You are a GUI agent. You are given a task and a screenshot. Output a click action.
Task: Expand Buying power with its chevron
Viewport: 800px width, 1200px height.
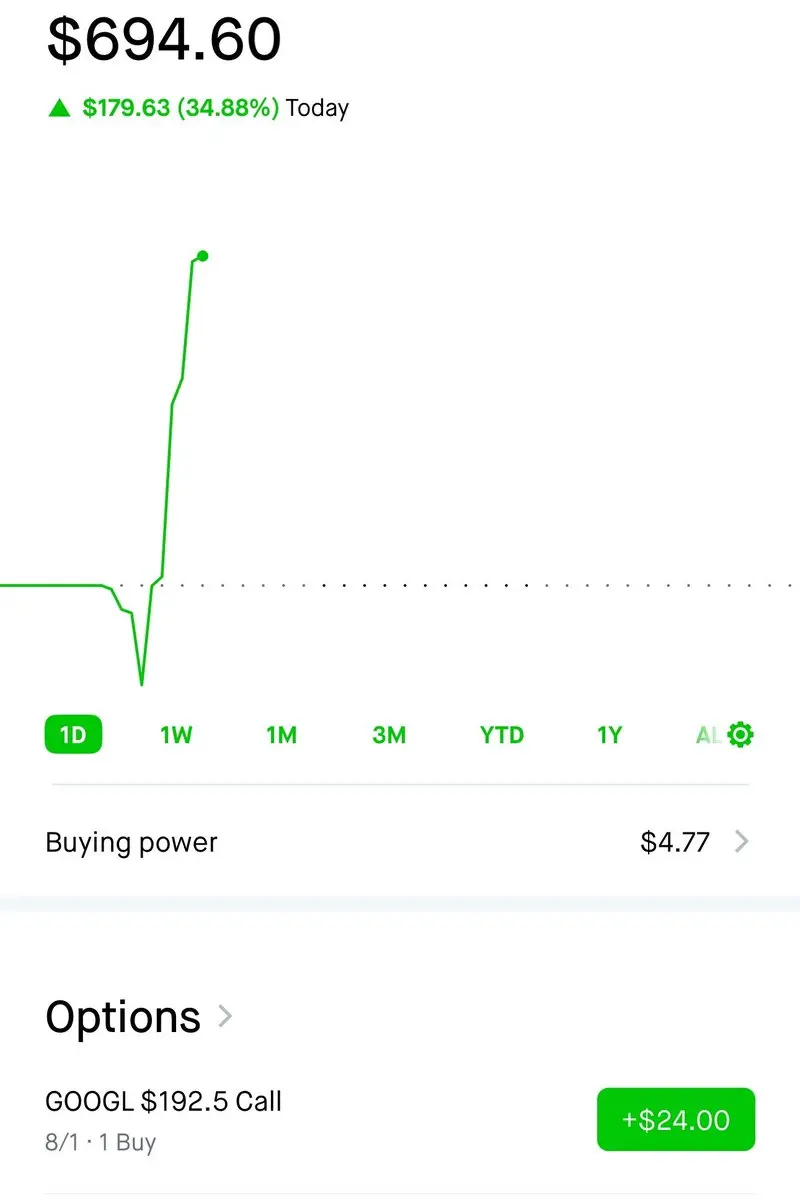click(x=741, y=842)
